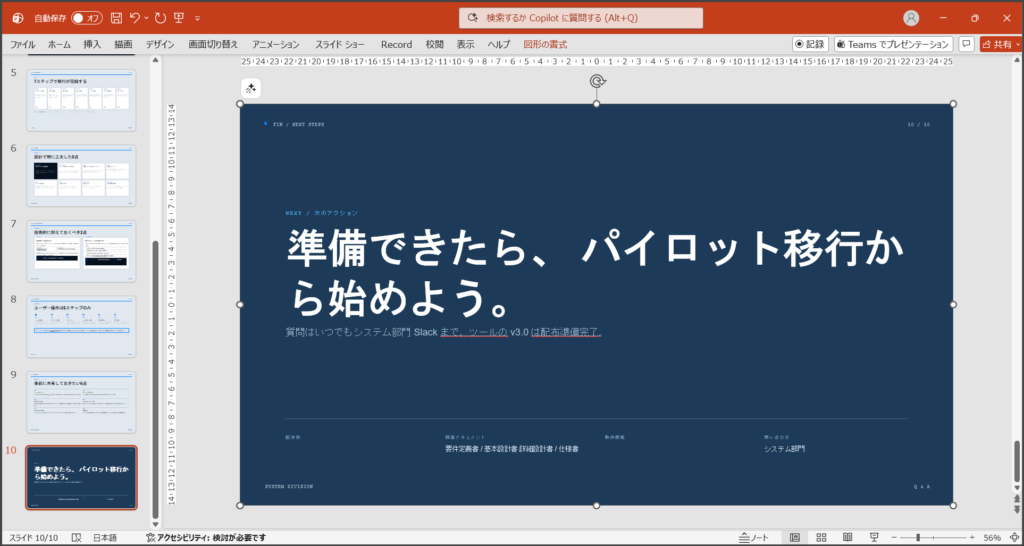The width and height of the screenshot is (1024, 546).
Task: Click the 記録 (Record) button
Action: (x=810, y=44)
